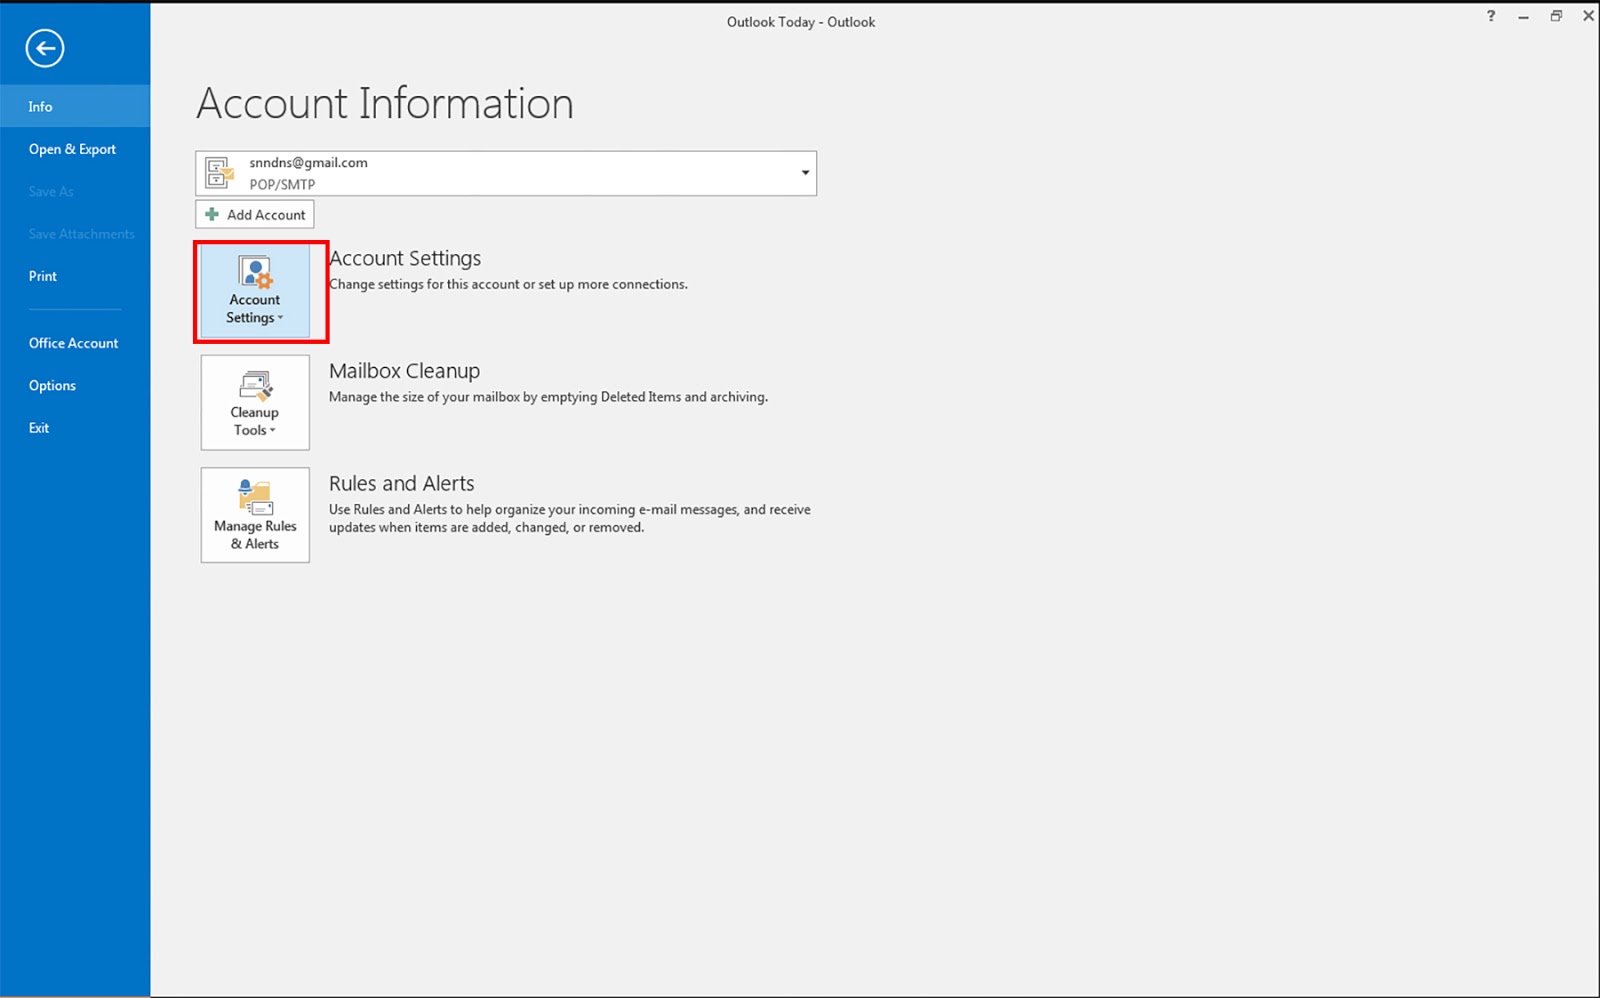The image size is (1600, 998).
Task: Click the Help question mark icon
Action: pos(1491,16)
